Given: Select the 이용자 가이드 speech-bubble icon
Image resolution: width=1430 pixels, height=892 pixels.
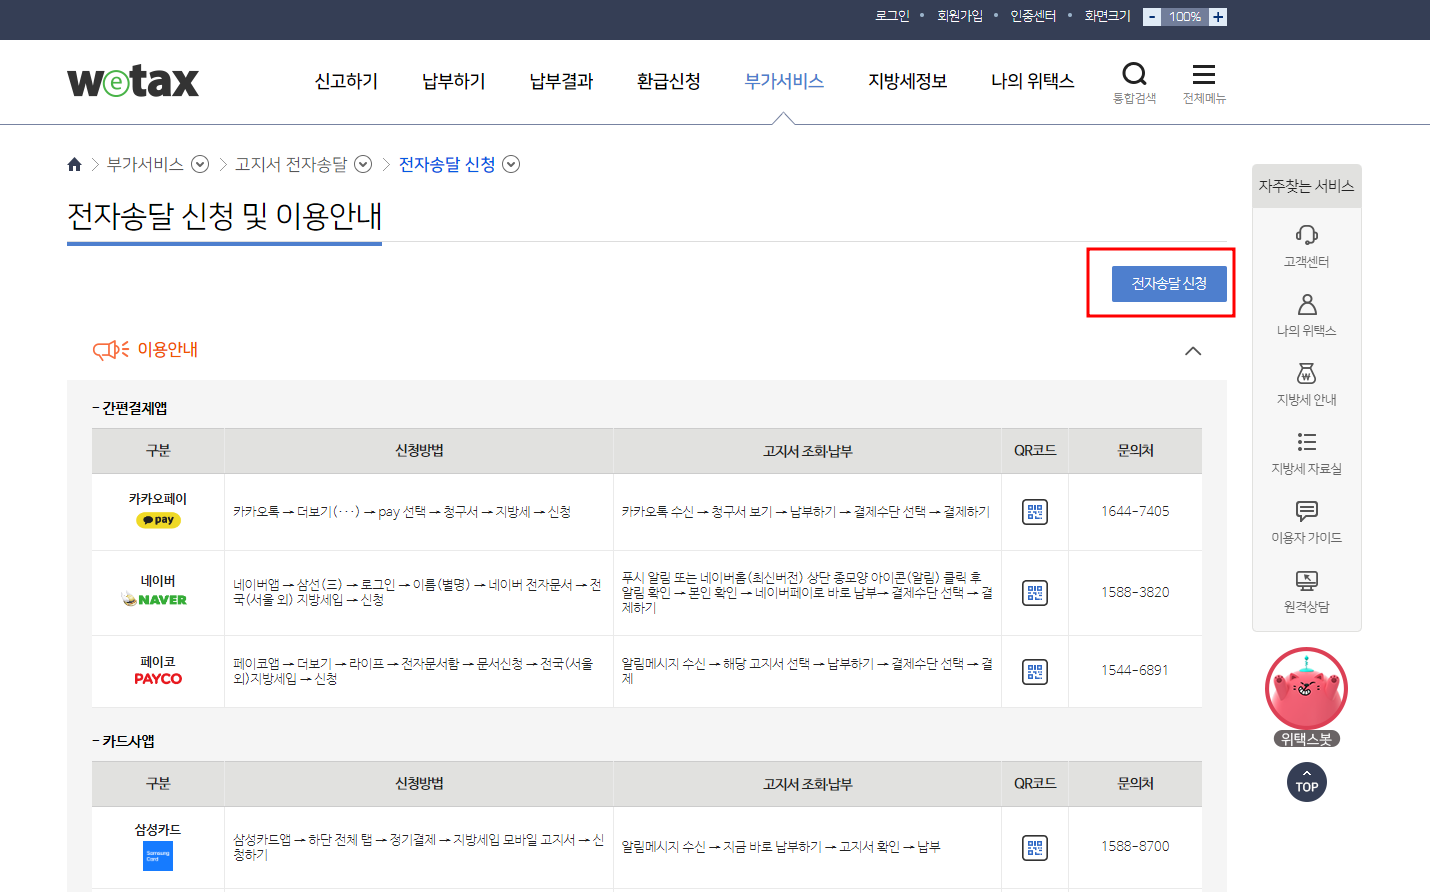Looking at the screenshot, I should click(x=1306, y=510).
